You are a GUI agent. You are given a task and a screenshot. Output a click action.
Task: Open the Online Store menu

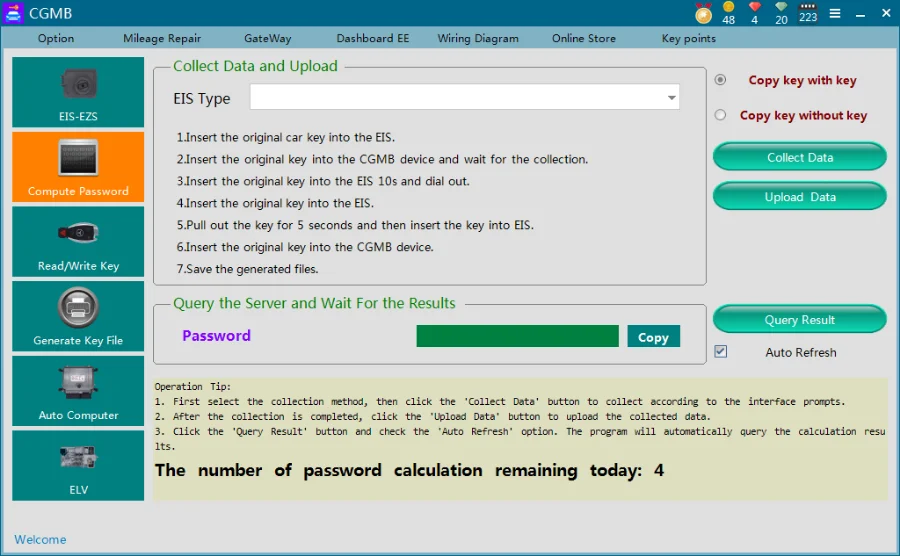584,38
